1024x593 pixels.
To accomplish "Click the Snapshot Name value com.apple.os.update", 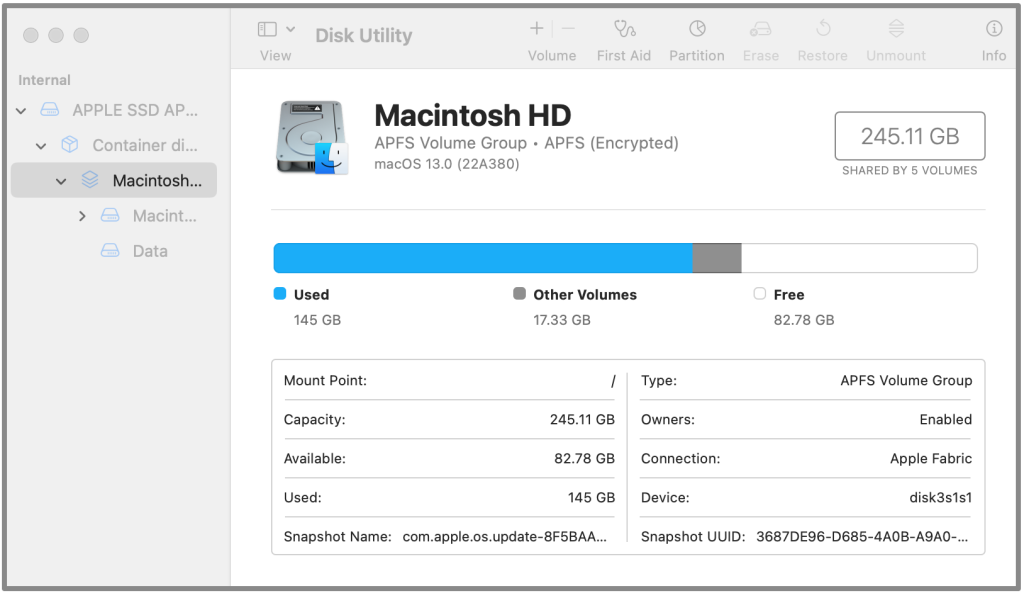I will [x=504, y=537].
